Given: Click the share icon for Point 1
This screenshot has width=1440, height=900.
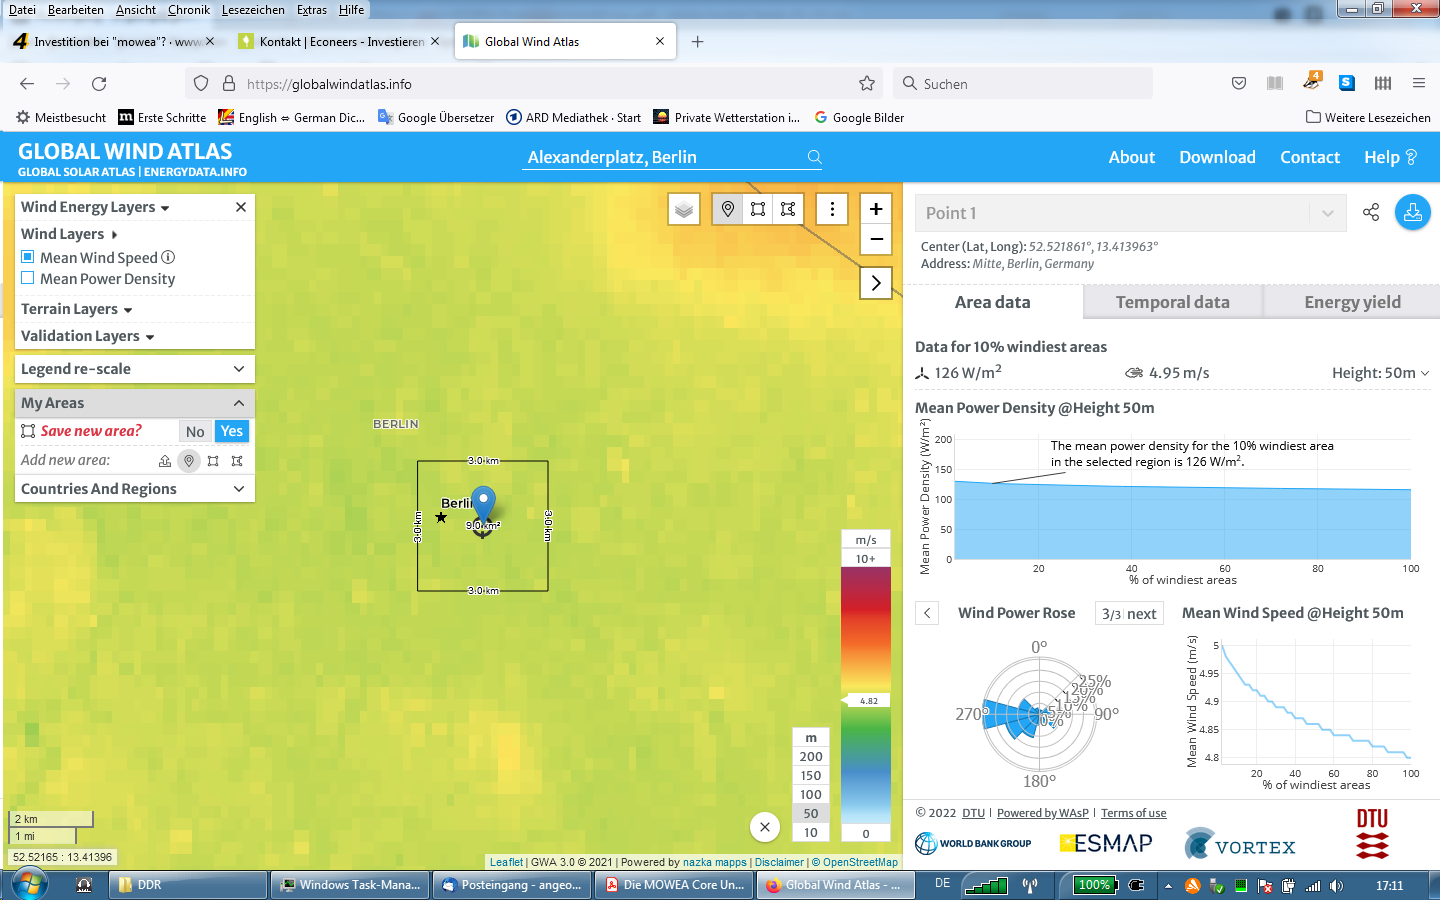Looking at the screenshot, I should click(1371, 212).
